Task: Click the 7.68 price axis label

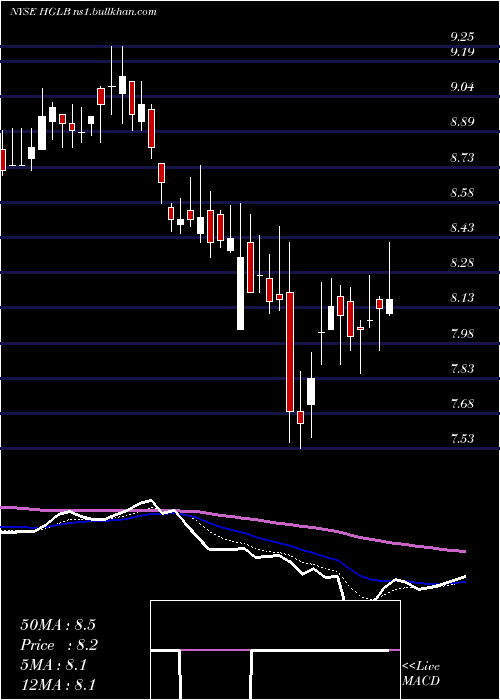Action: (x=462, y=404)
